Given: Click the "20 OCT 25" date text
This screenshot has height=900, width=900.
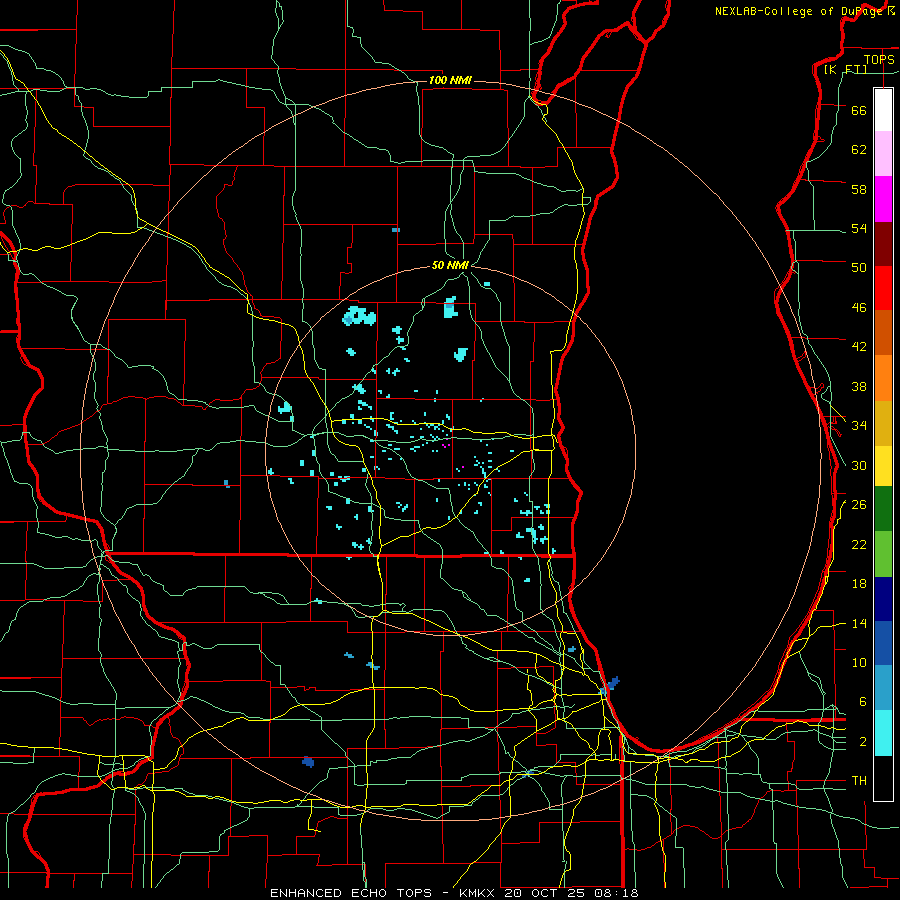Looking at the screenshot, I should (547, 893).
